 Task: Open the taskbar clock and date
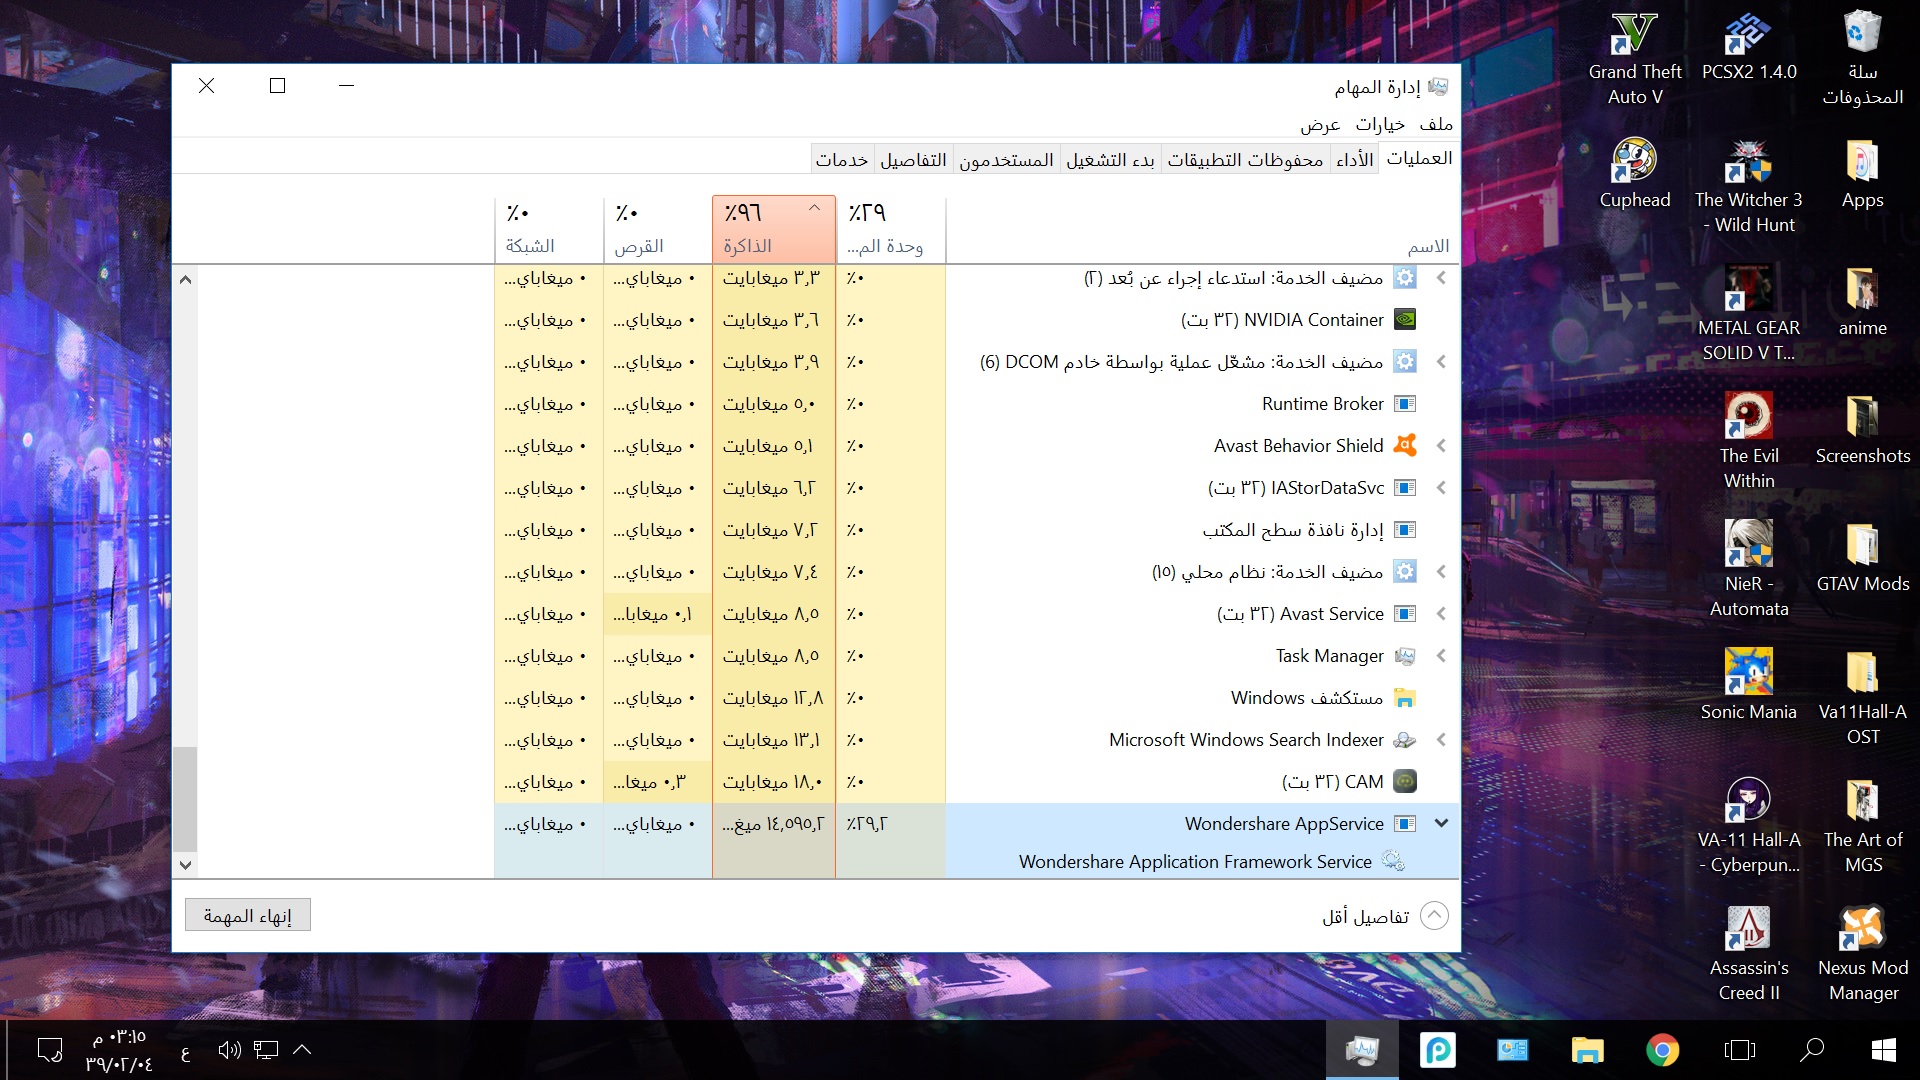coord(119,1050)
